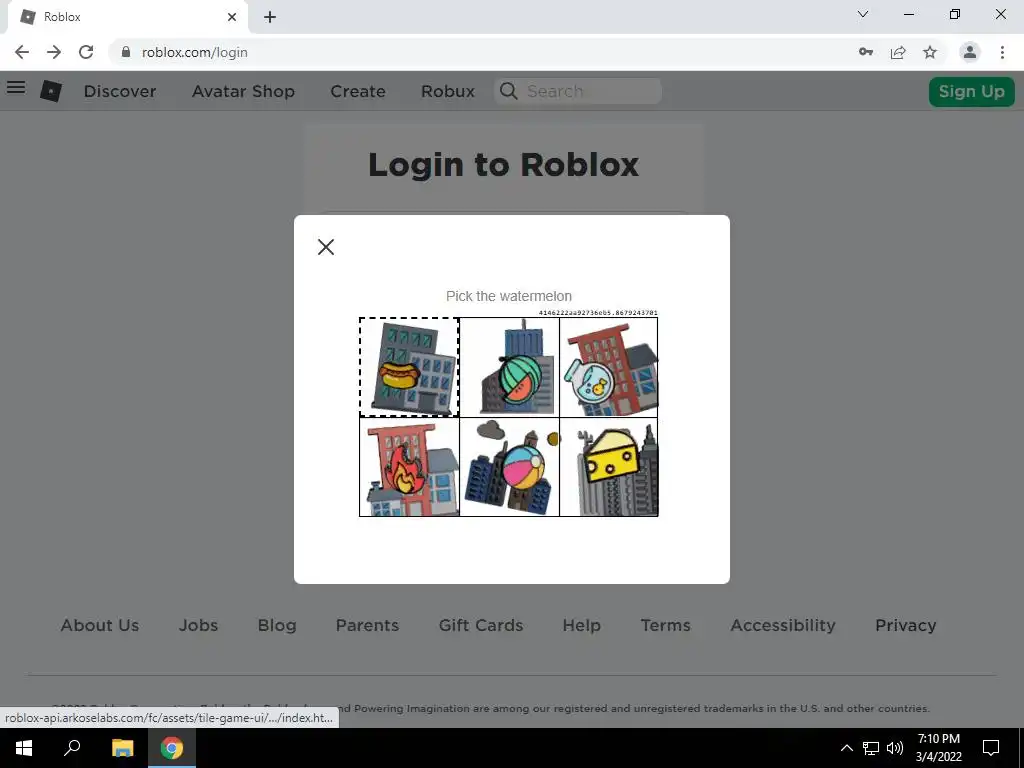Screen dimensions: 1024x768
Task: Open the Roblox hamburger menu
Action: click(16, 87)
